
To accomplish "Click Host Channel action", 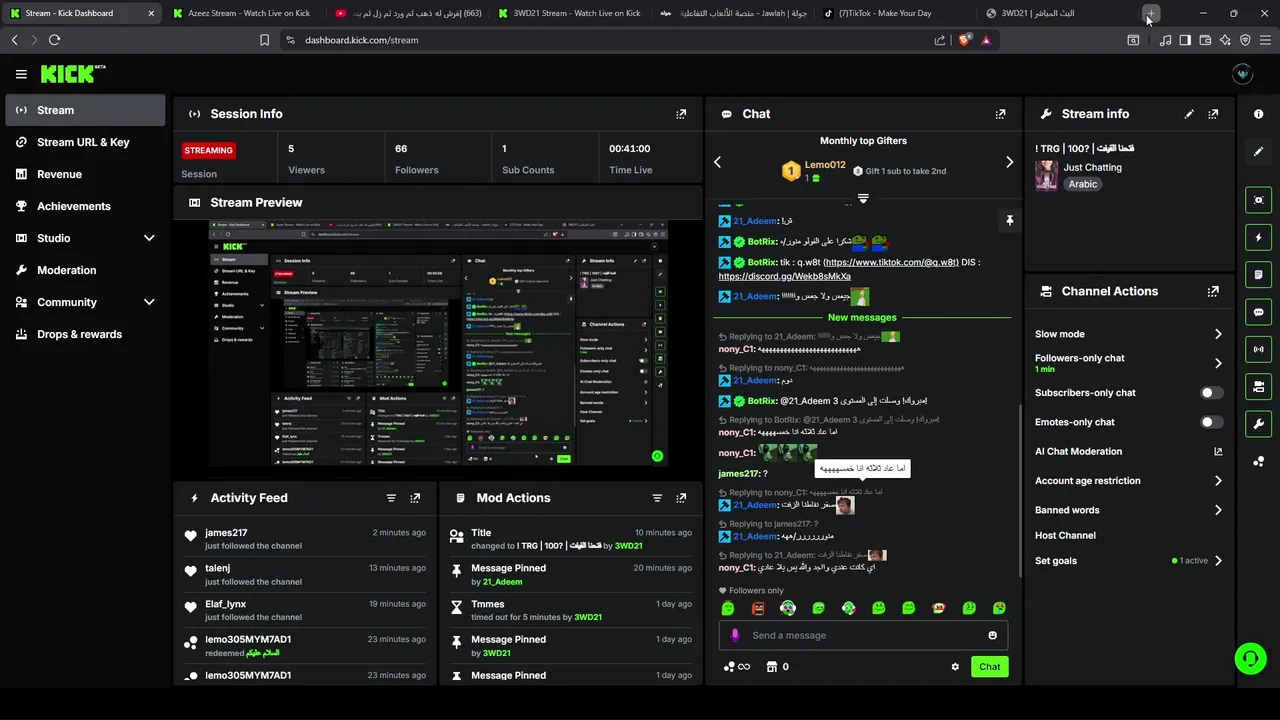I will point(1065,535).
